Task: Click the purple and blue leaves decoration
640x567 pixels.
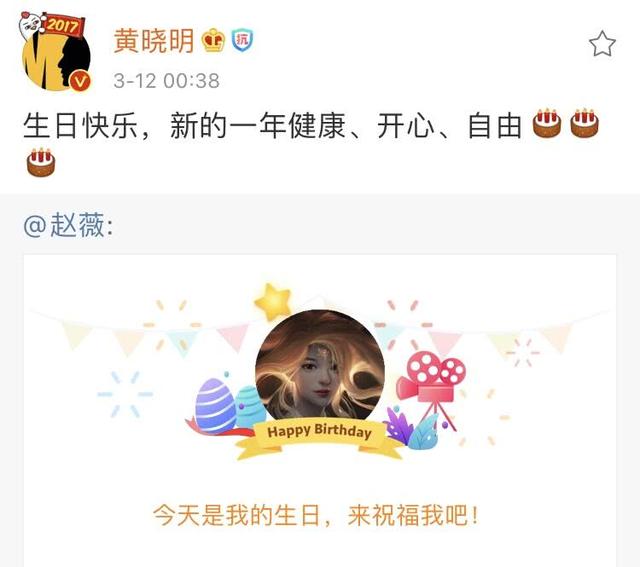Action: pos(411,428)
